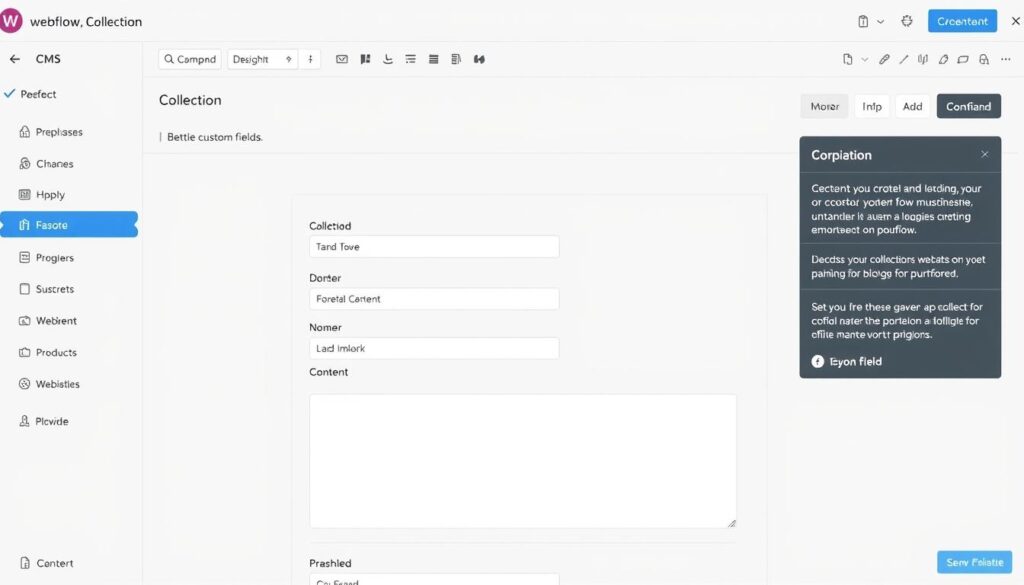Screen dimensions: 1024x585
Task: Click the Nomer input containing Lad Imlork
Action: pyautogui.click(x=434, y=349)
